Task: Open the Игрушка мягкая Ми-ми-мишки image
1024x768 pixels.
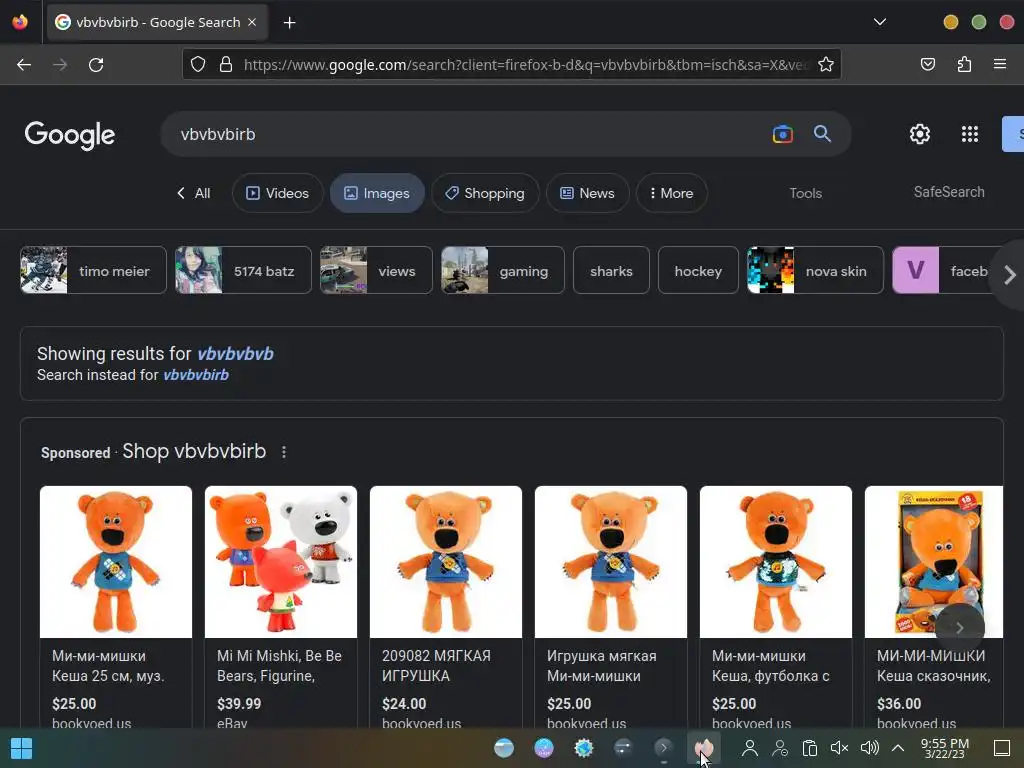Action: coord(611,562)
